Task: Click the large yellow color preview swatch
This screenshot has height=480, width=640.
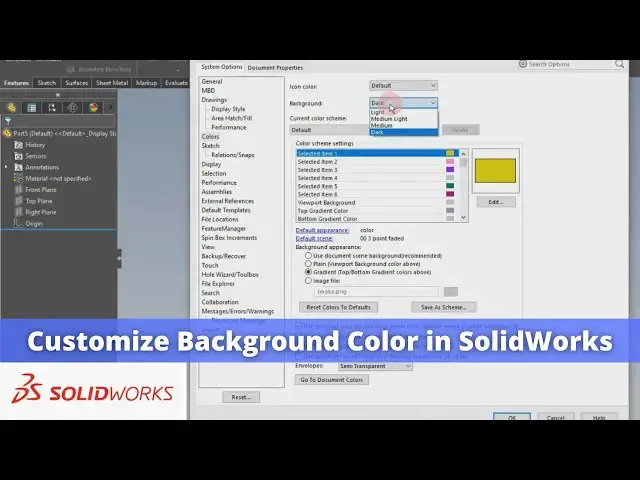Action: pos(495,171)
